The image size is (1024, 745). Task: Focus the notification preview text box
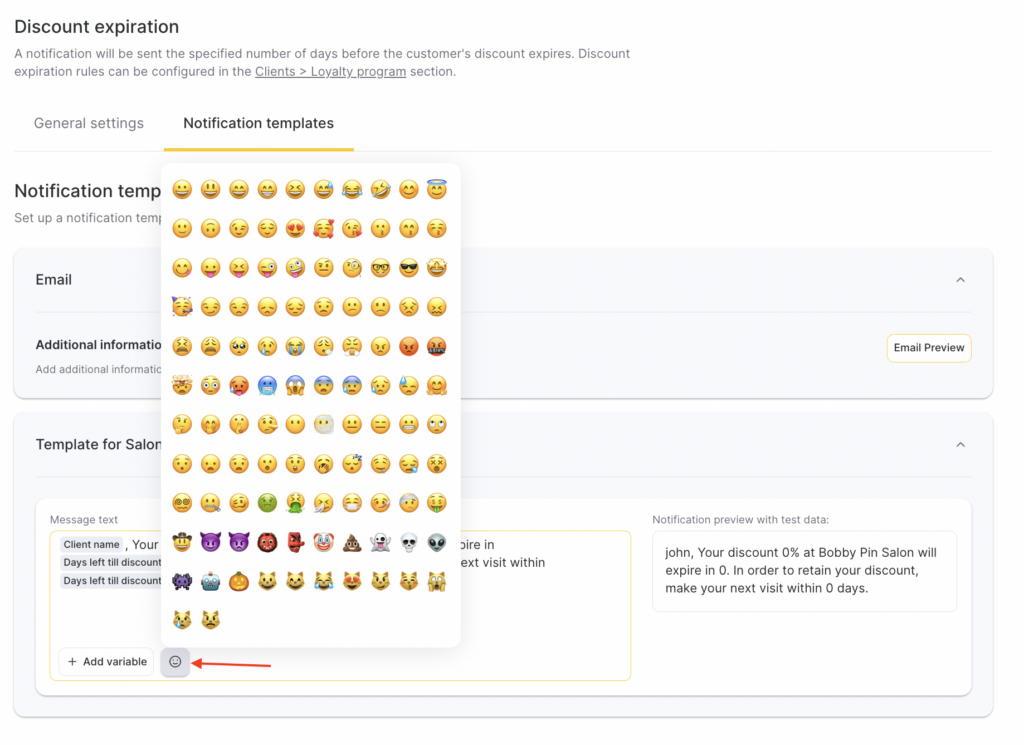click(x=804, y=571)
